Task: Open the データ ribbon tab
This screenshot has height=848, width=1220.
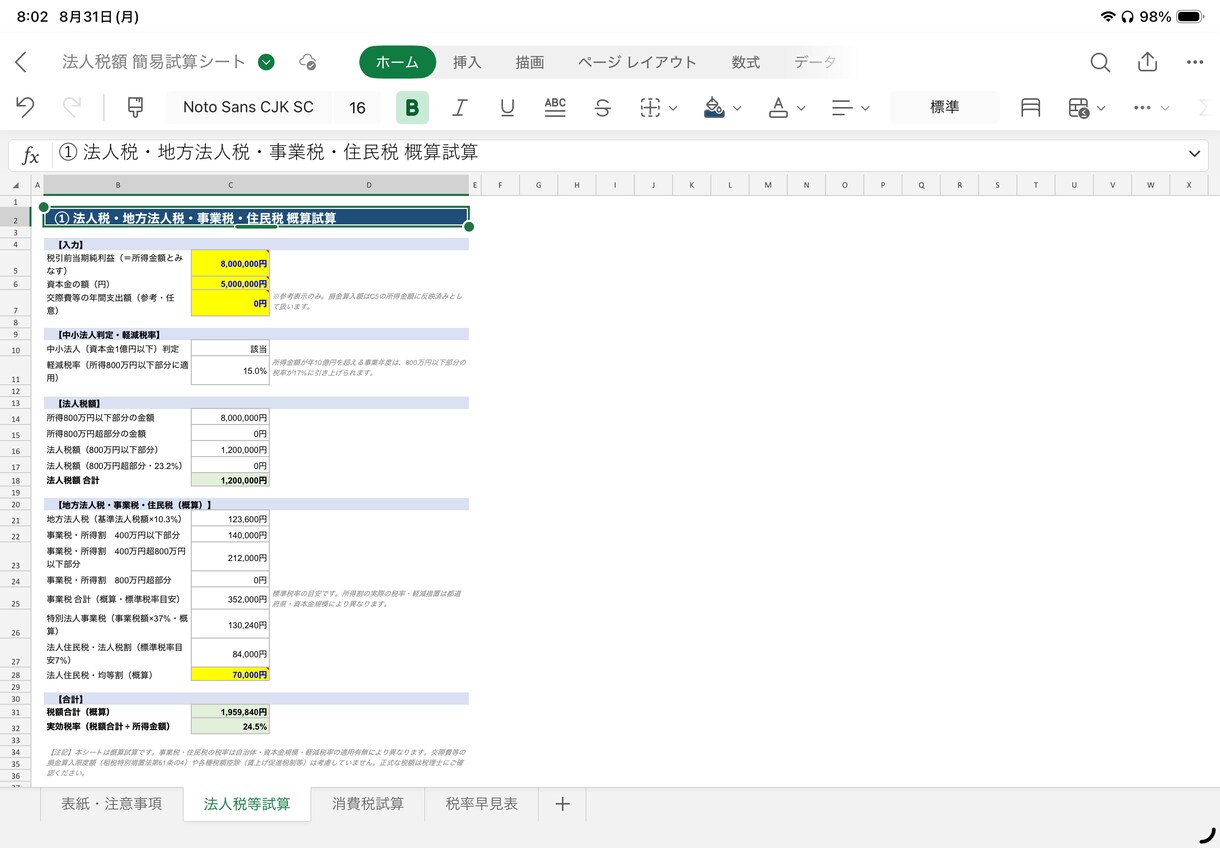Action: pos(815,62)
